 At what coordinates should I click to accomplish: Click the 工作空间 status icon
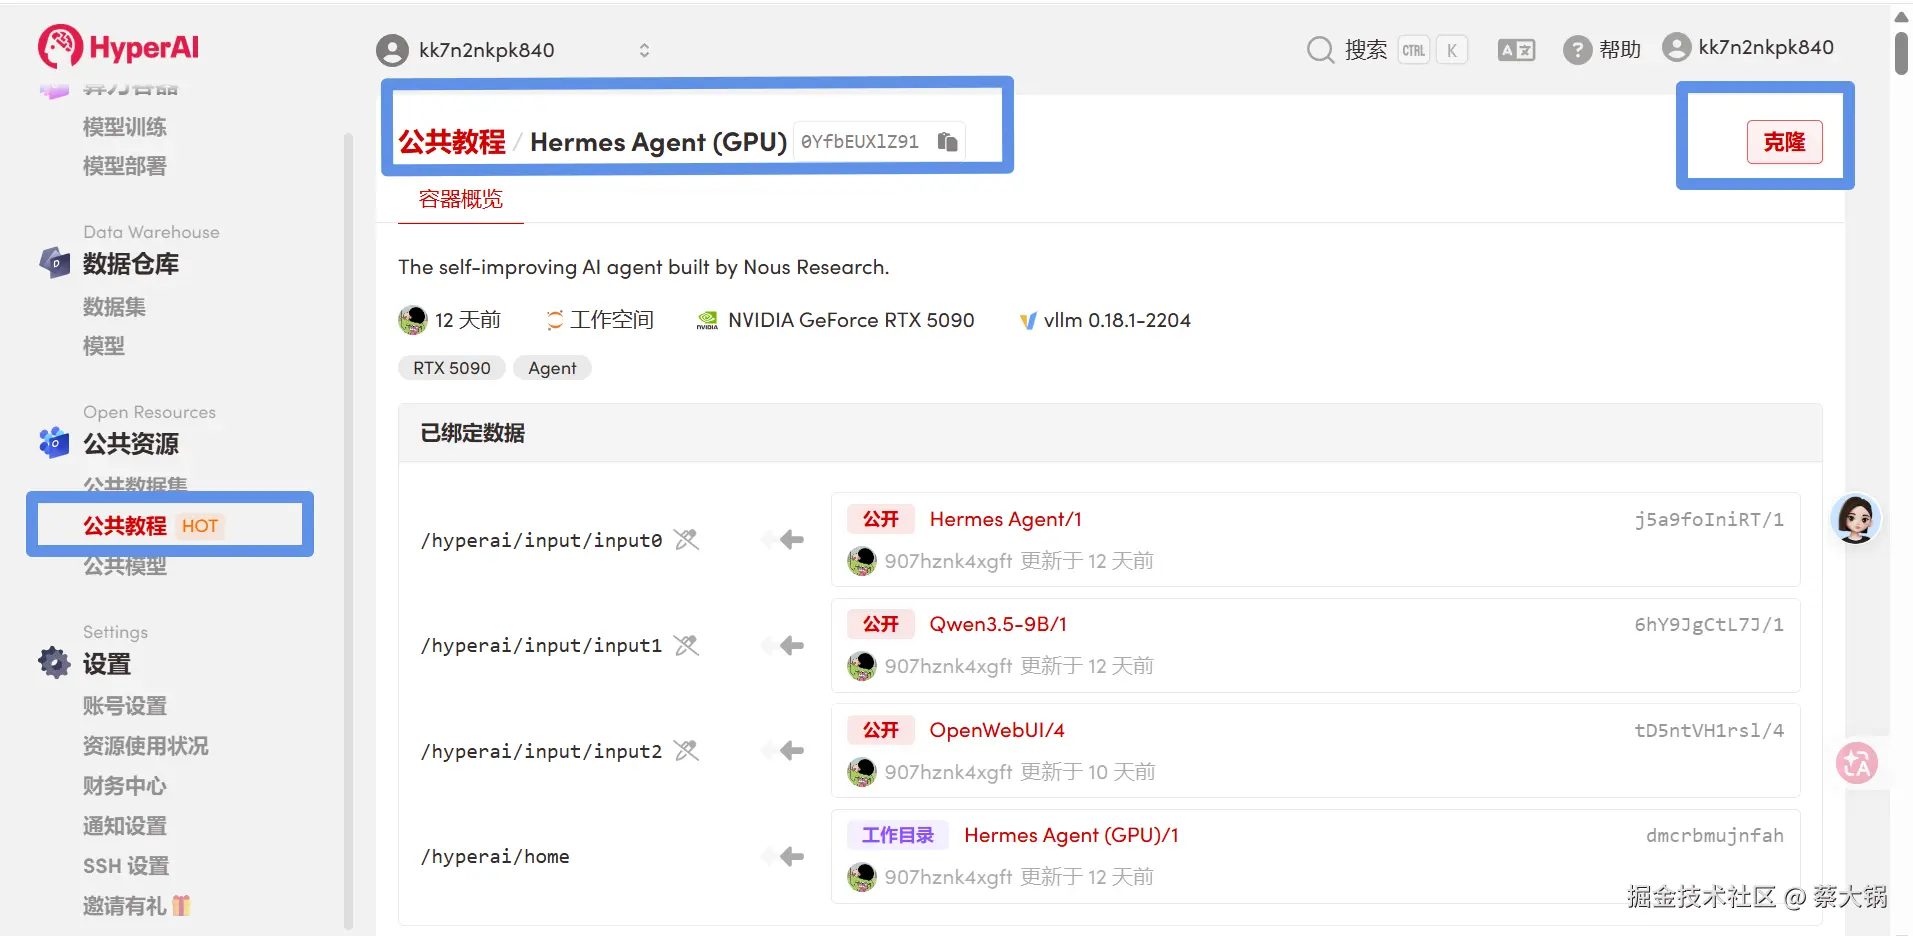click(555, 320)
